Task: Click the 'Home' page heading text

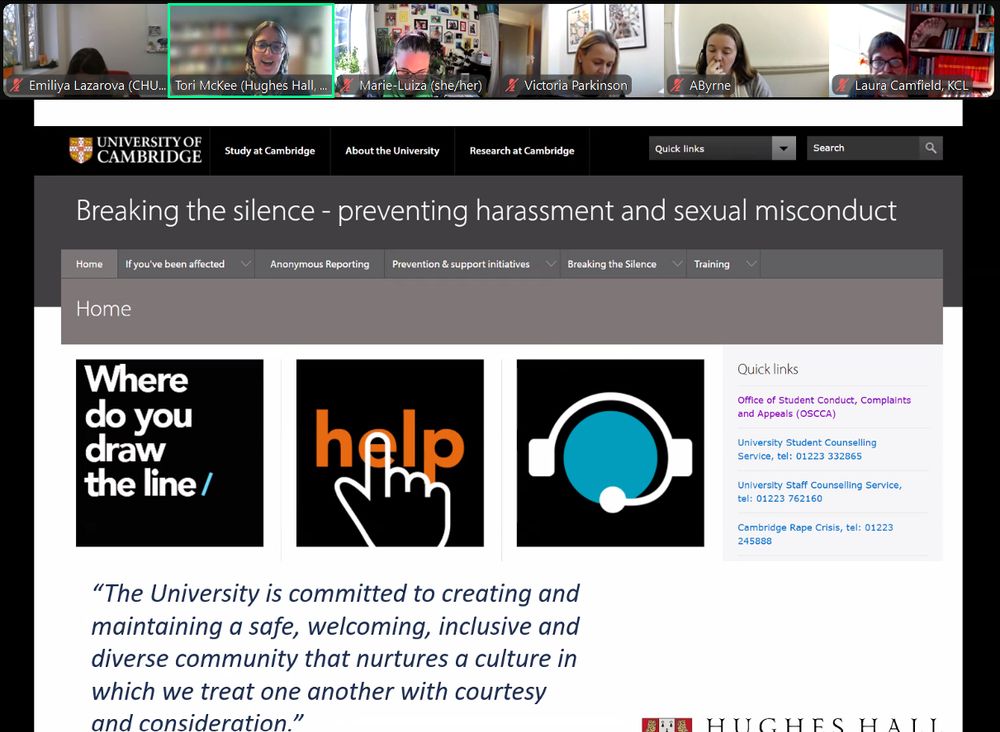Action: pos(103,309)
